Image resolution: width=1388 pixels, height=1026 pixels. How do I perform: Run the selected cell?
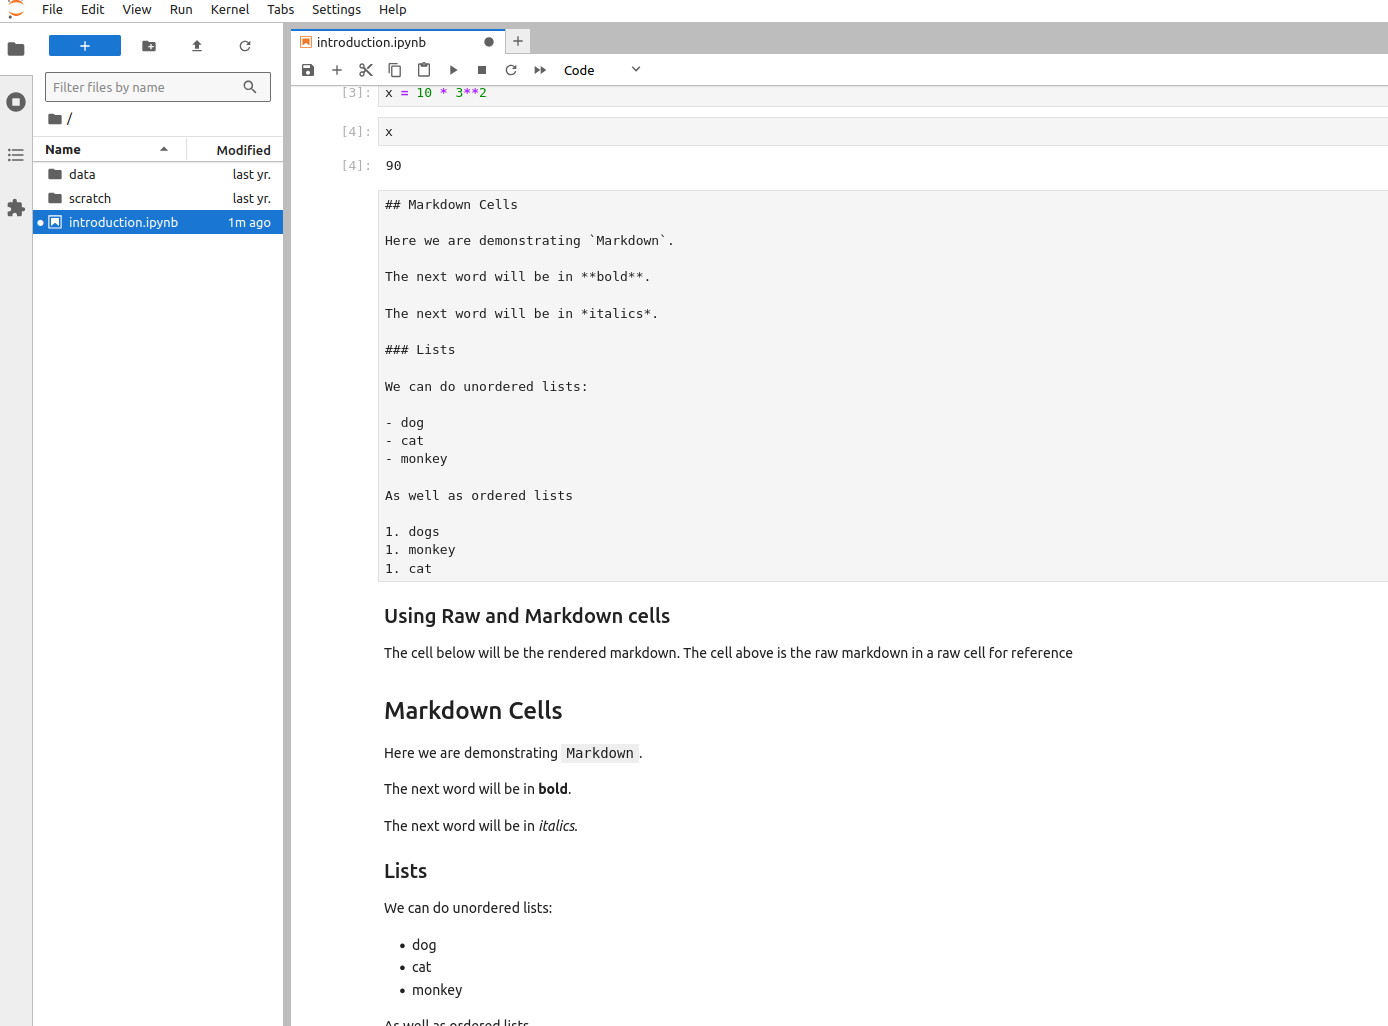pyautogui.click(x=453, y=70)
